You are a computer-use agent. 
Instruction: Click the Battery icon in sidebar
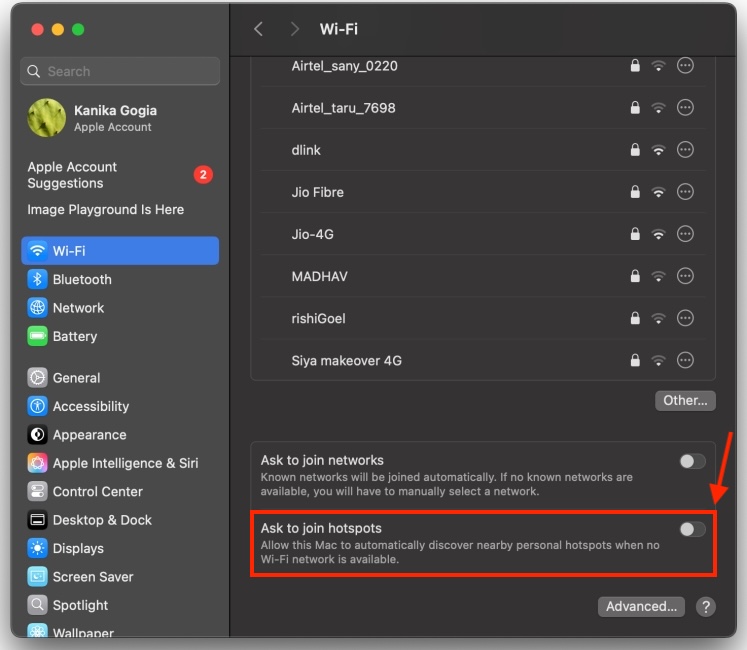(x=37, y=336)
